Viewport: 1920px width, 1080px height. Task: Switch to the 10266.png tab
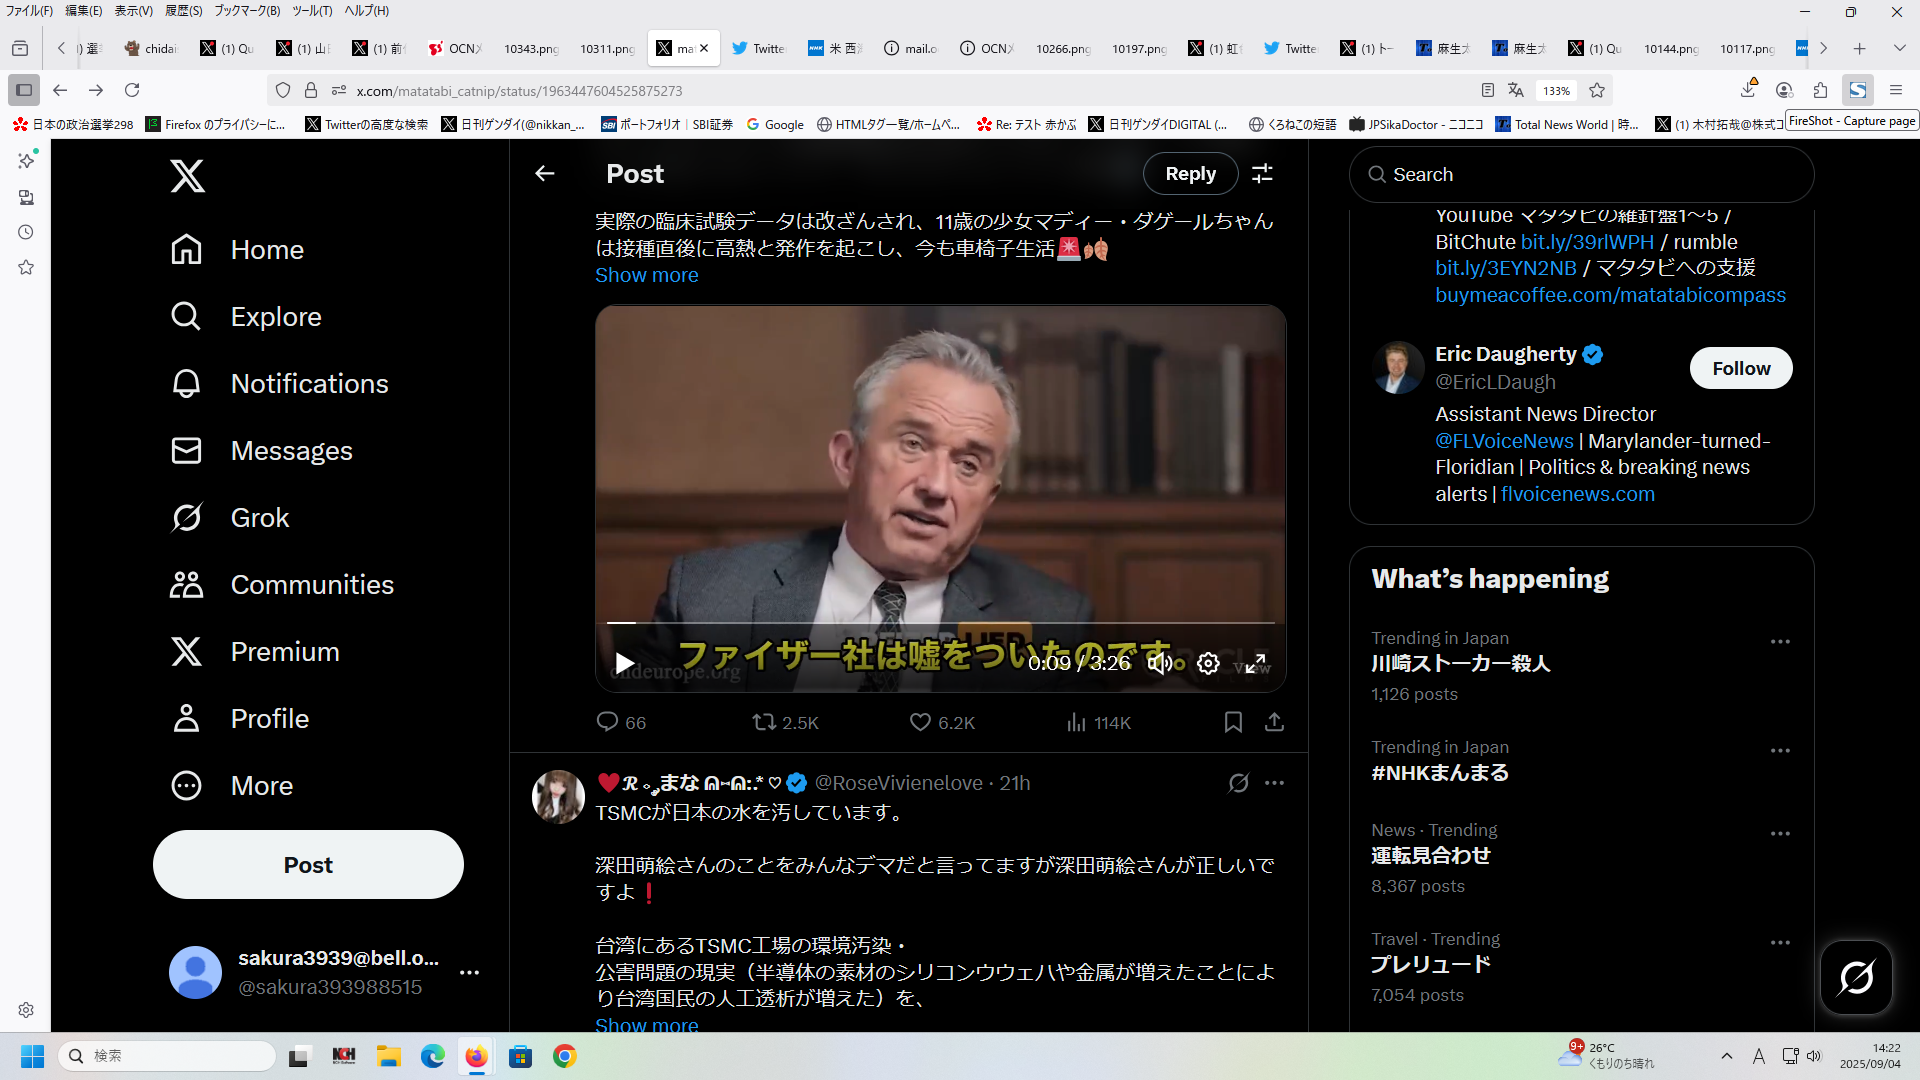pos(1062,48)
